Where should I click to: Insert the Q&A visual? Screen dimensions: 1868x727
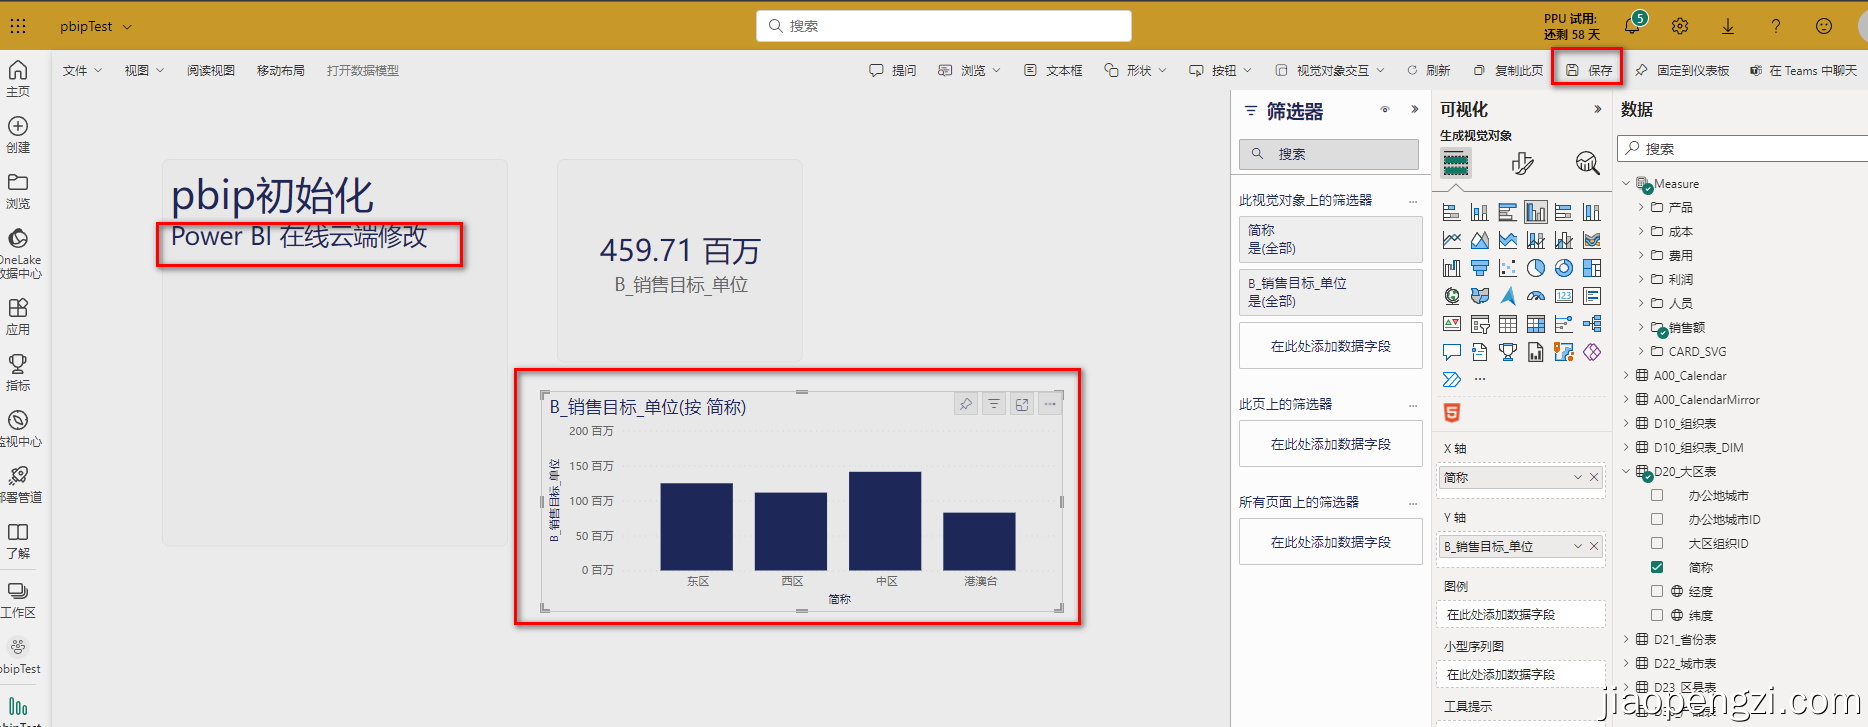pyautogui.click(x=1452, y=352)
